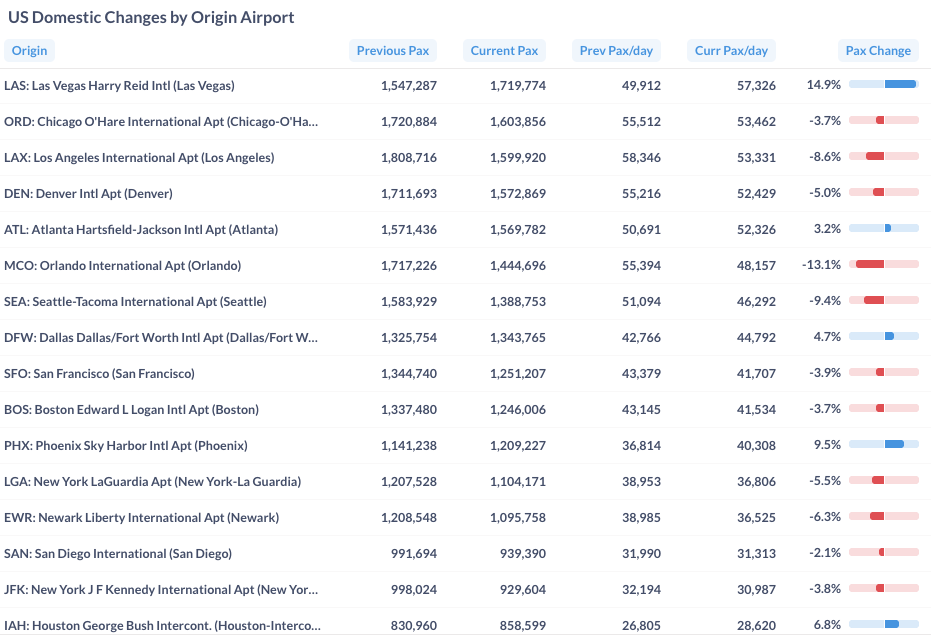Click the ORD Chicago O'Hare origin cell
931x637 pixels.
pyautogui.click(x=161, y=122)
